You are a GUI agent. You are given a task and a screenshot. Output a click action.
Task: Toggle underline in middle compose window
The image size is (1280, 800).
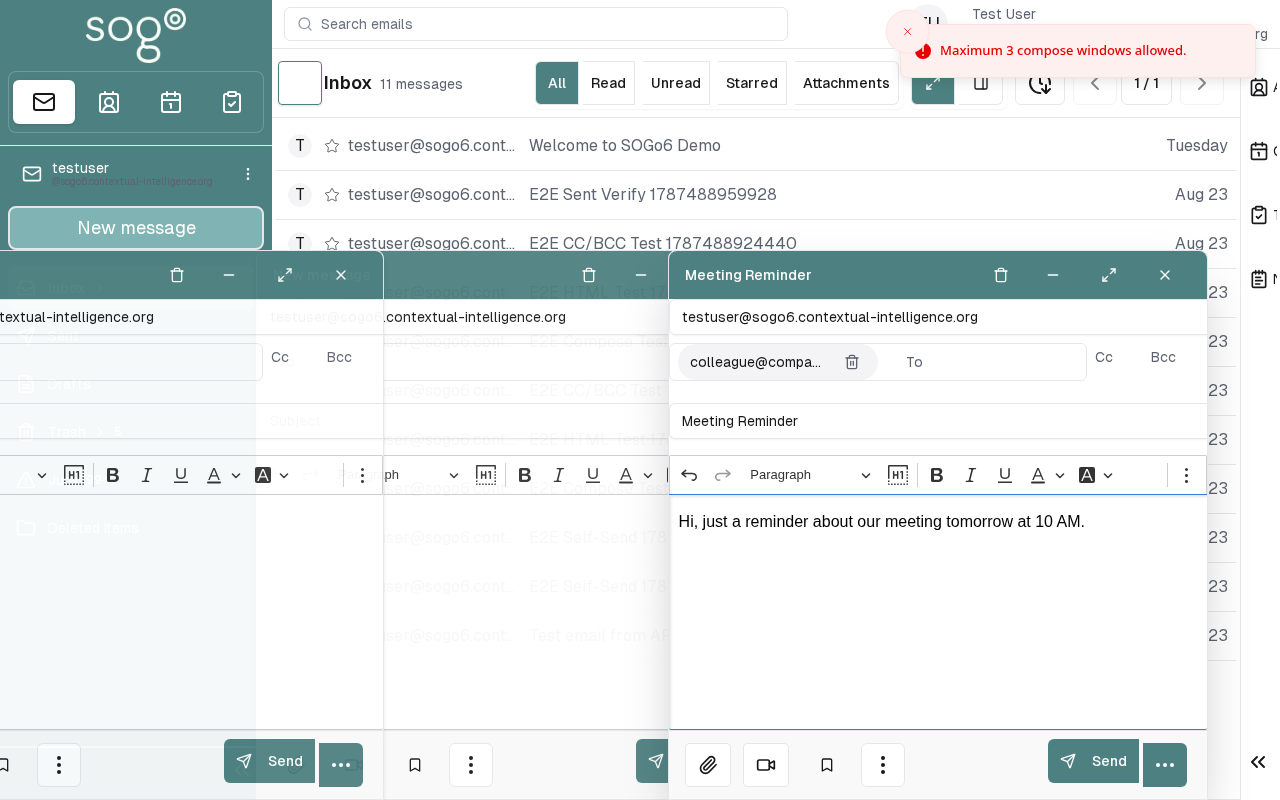tap(593, 475)
